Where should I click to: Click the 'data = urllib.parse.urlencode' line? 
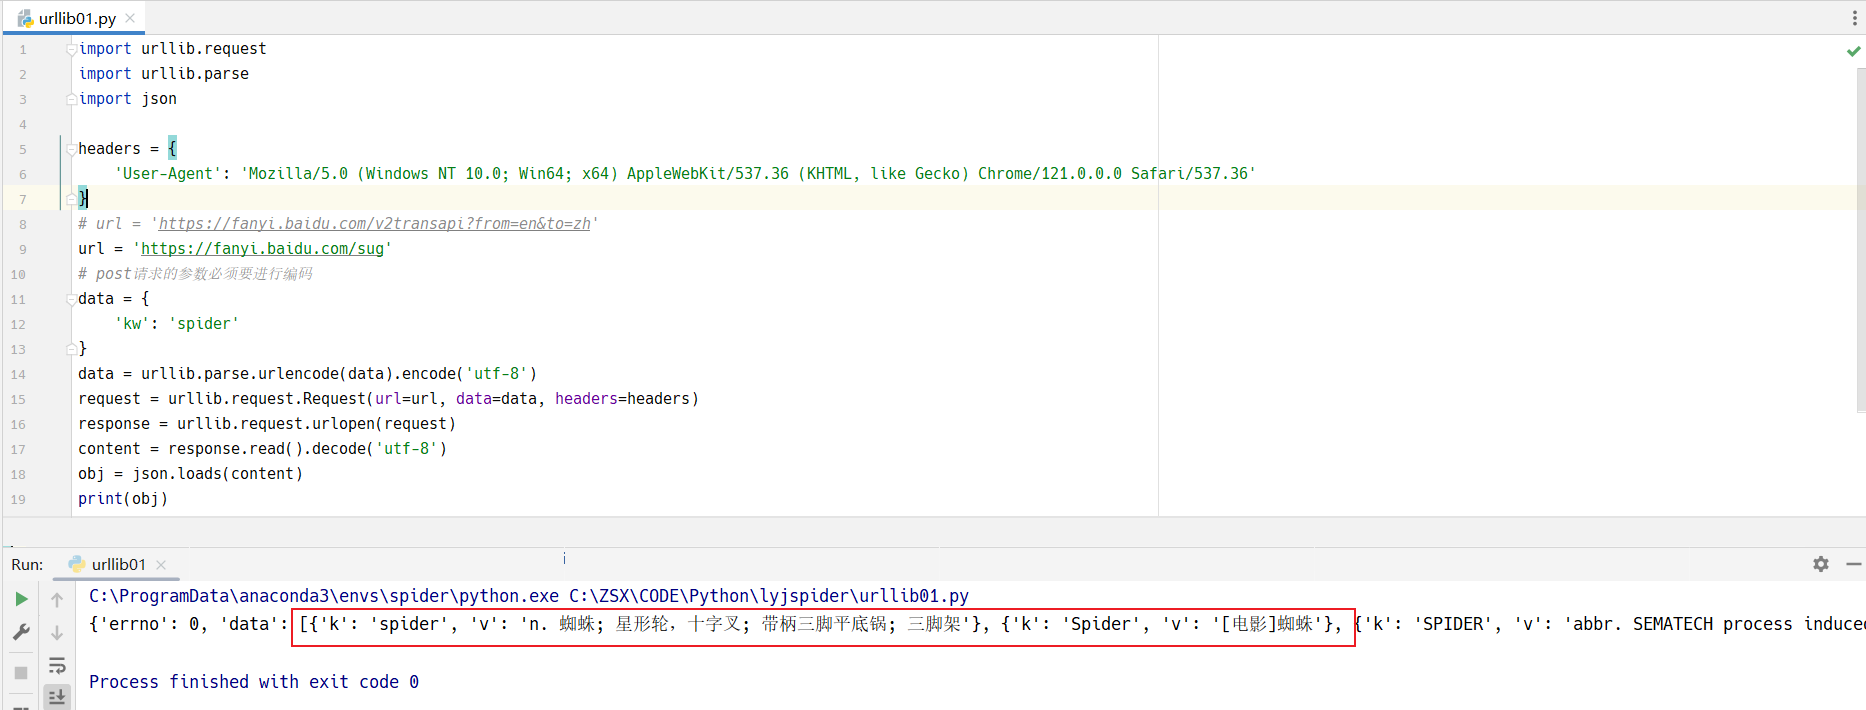[308, 374]
